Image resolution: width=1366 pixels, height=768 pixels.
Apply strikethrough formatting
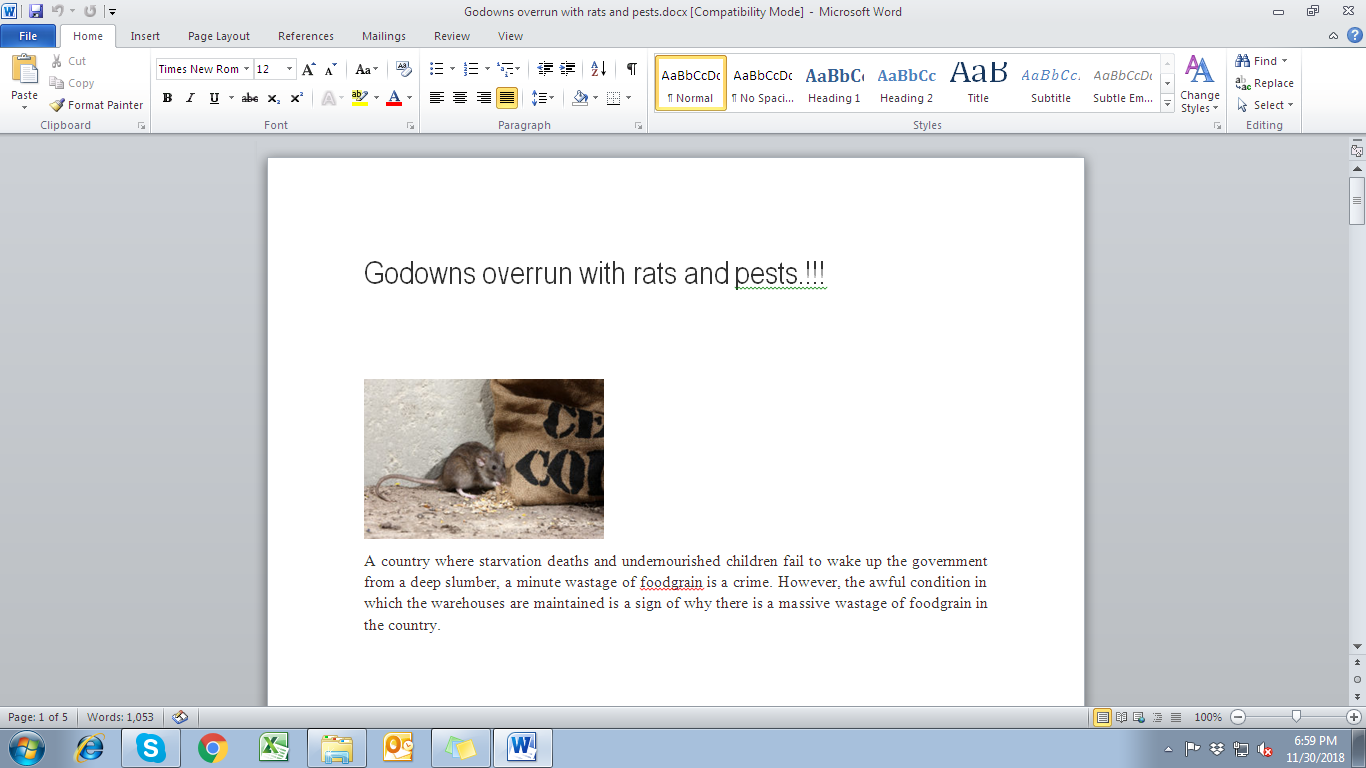pyautogui.click(x=249, y=98)
